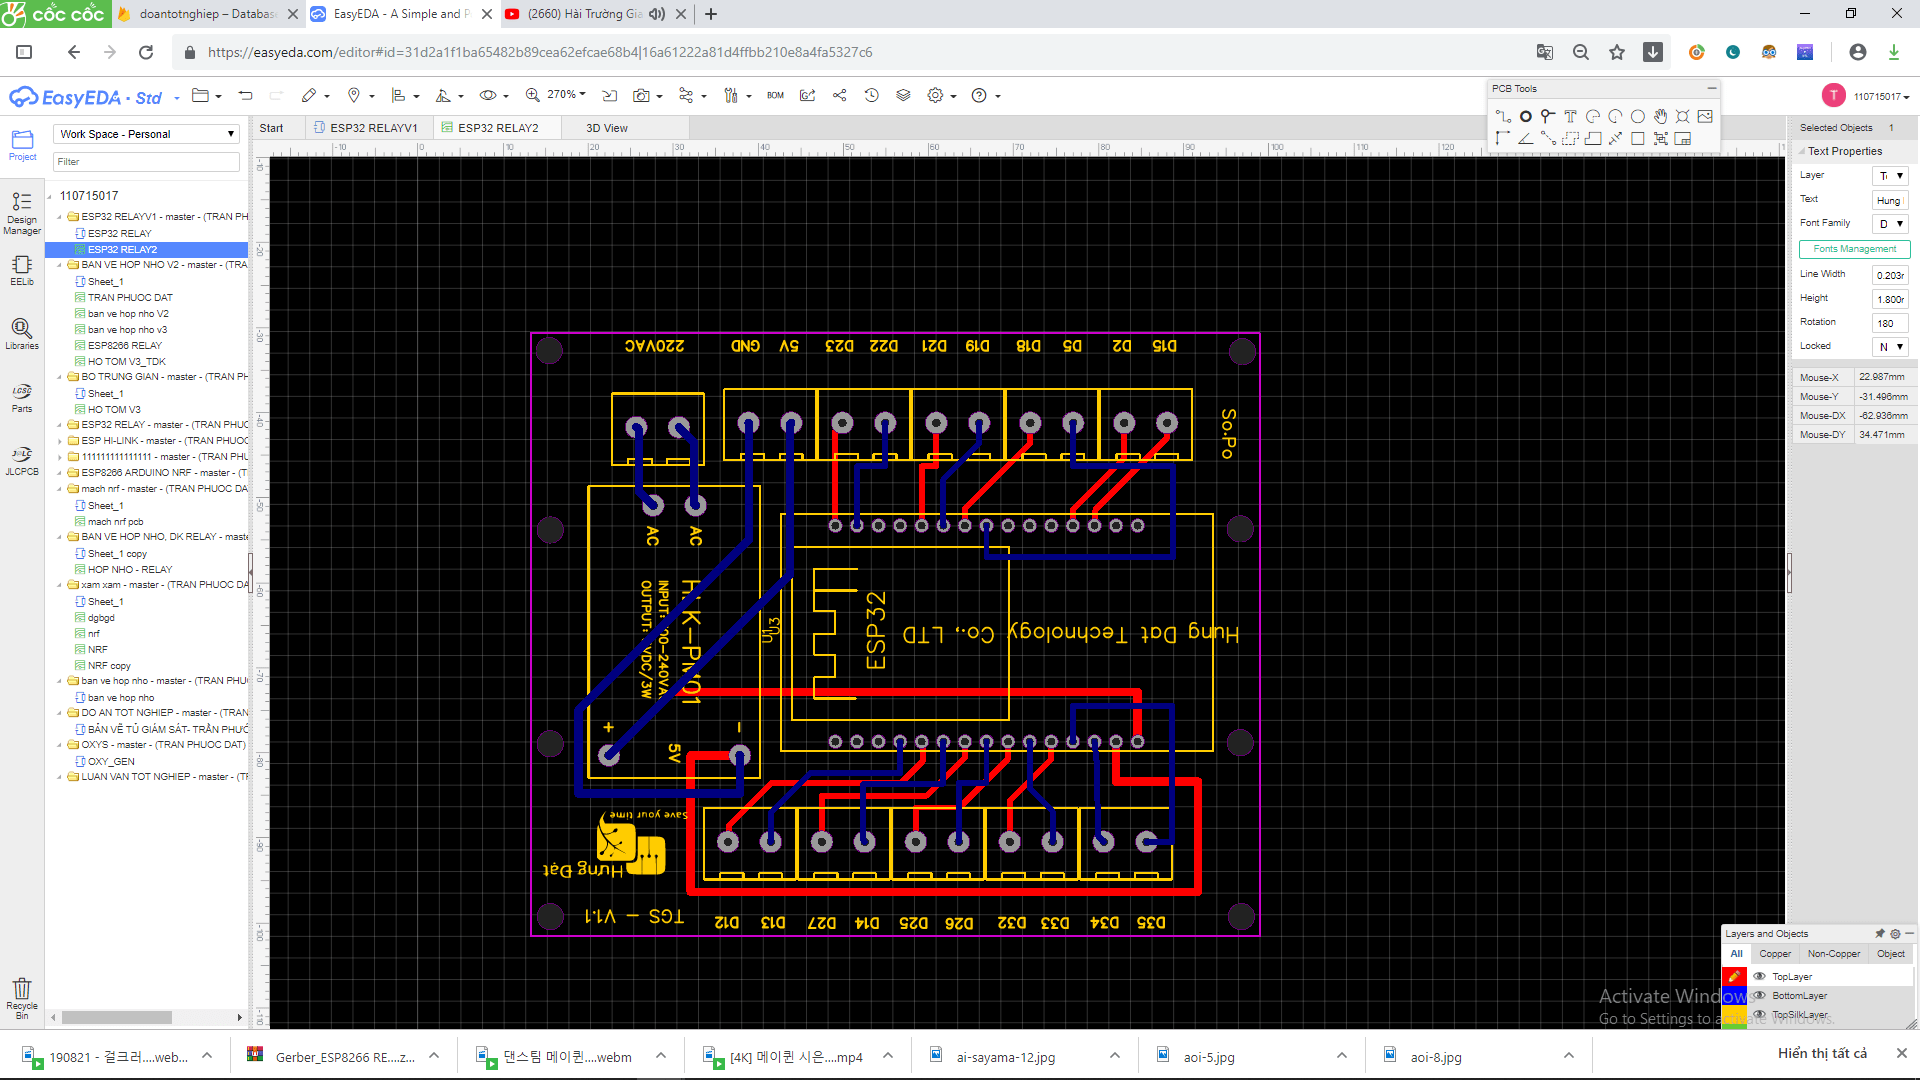Collapse the ESP32 RELAYV1 project tree node
This screenshot has height=1080, width=1920.
pyautogui.click(x=59, y=217)
